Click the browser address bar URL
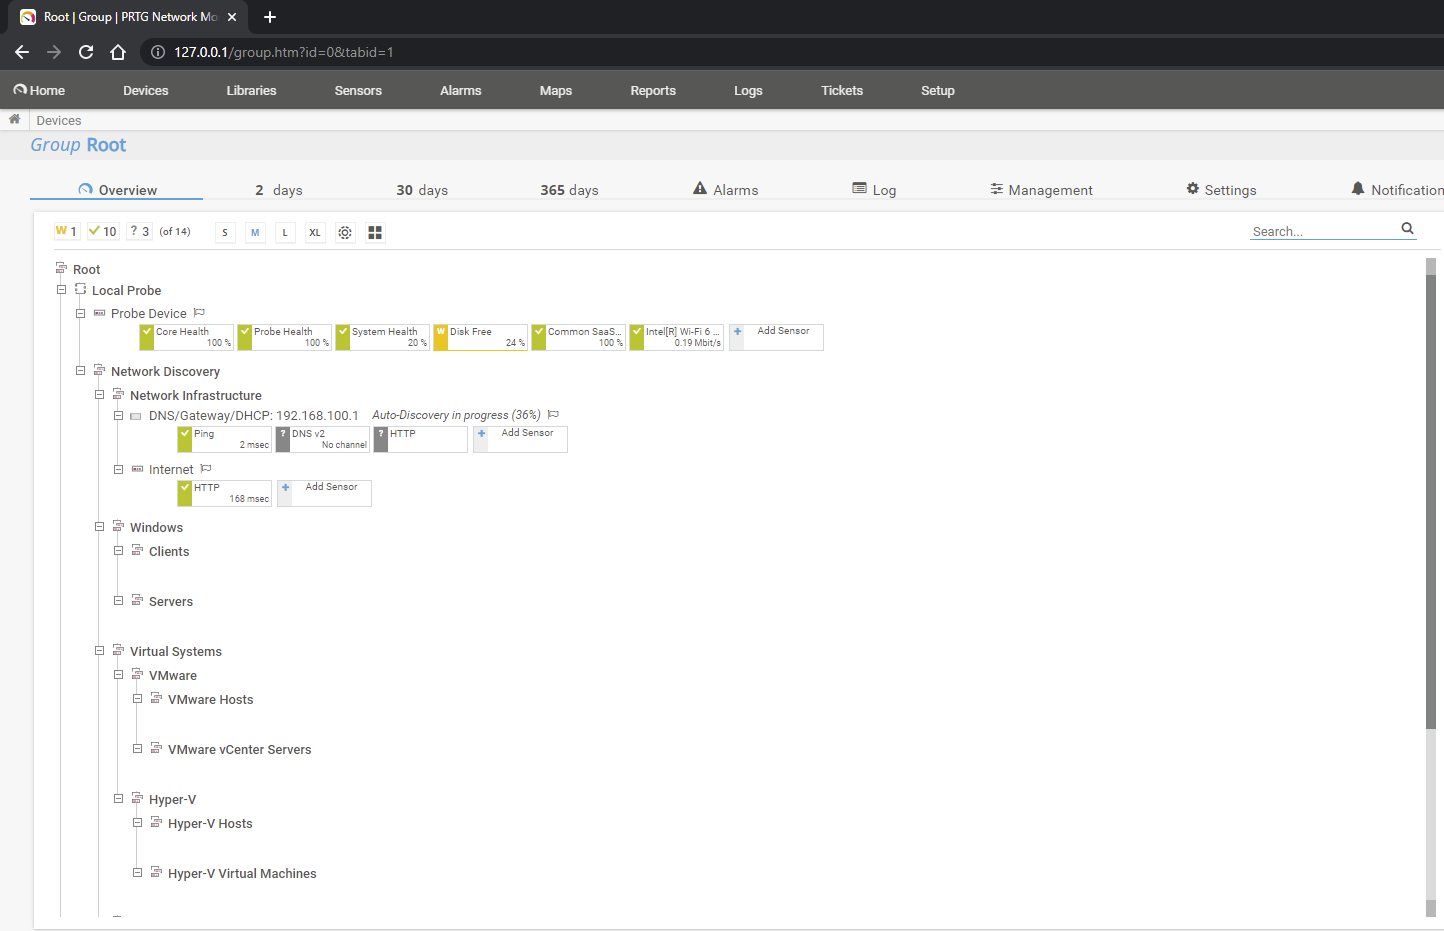 point(284,52)
